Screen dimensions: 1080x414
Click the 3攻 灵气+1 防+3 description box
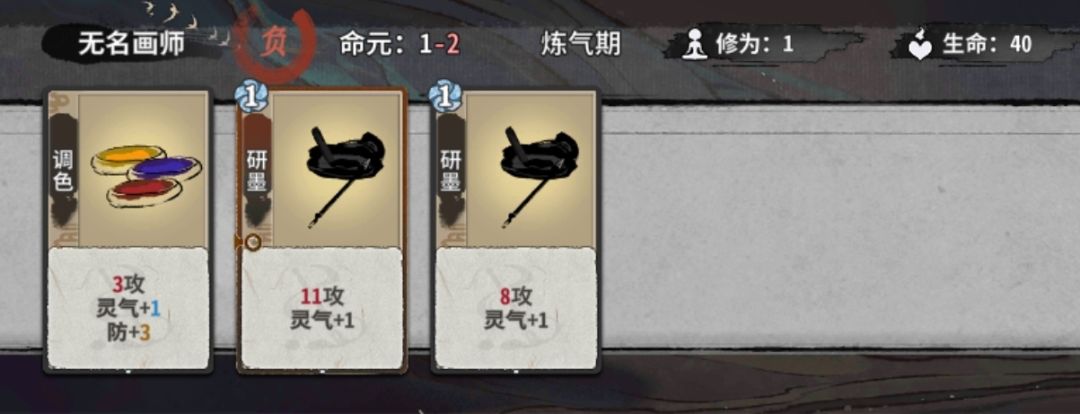(x=128, y=308)
